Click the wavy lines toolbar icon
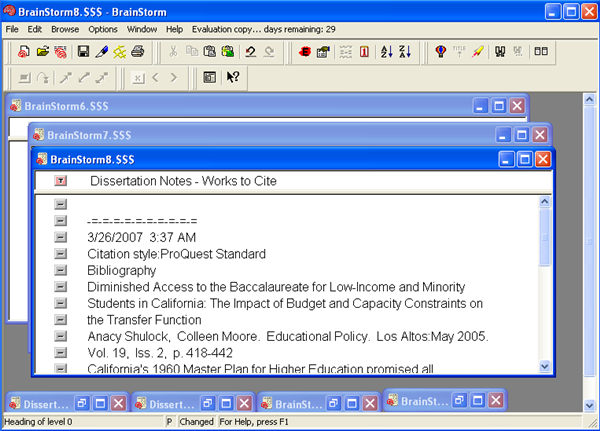This screenshot has height=431, width=600. pos(346,51)
